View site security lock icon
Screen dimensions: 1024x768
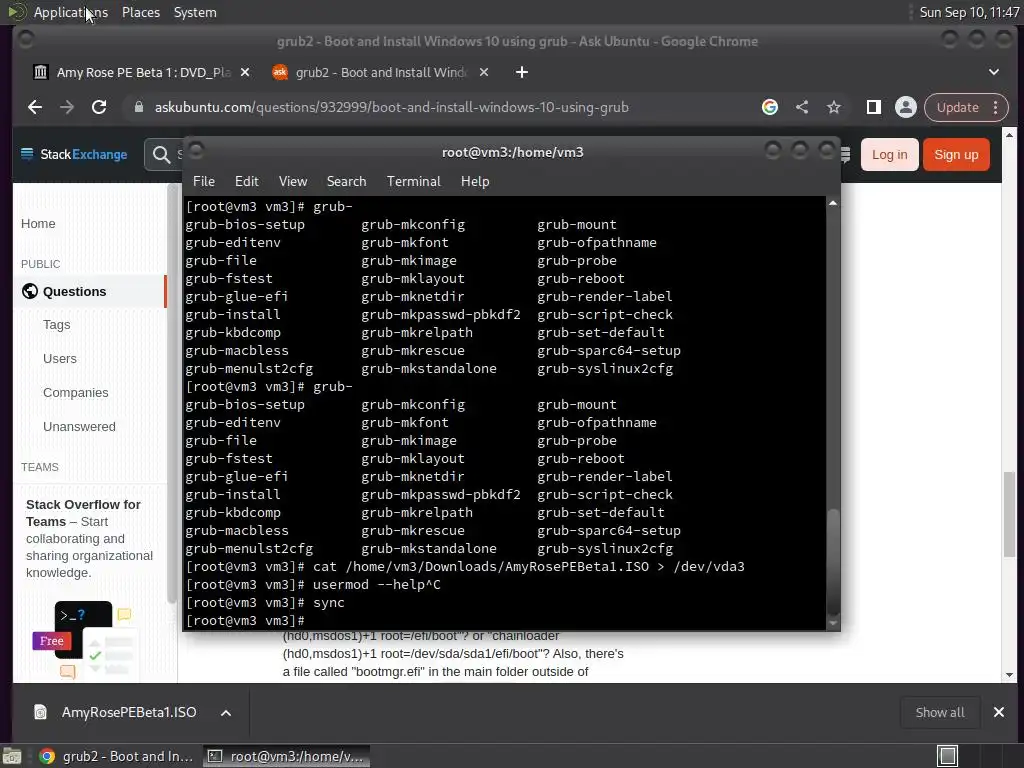click(138, 107)
